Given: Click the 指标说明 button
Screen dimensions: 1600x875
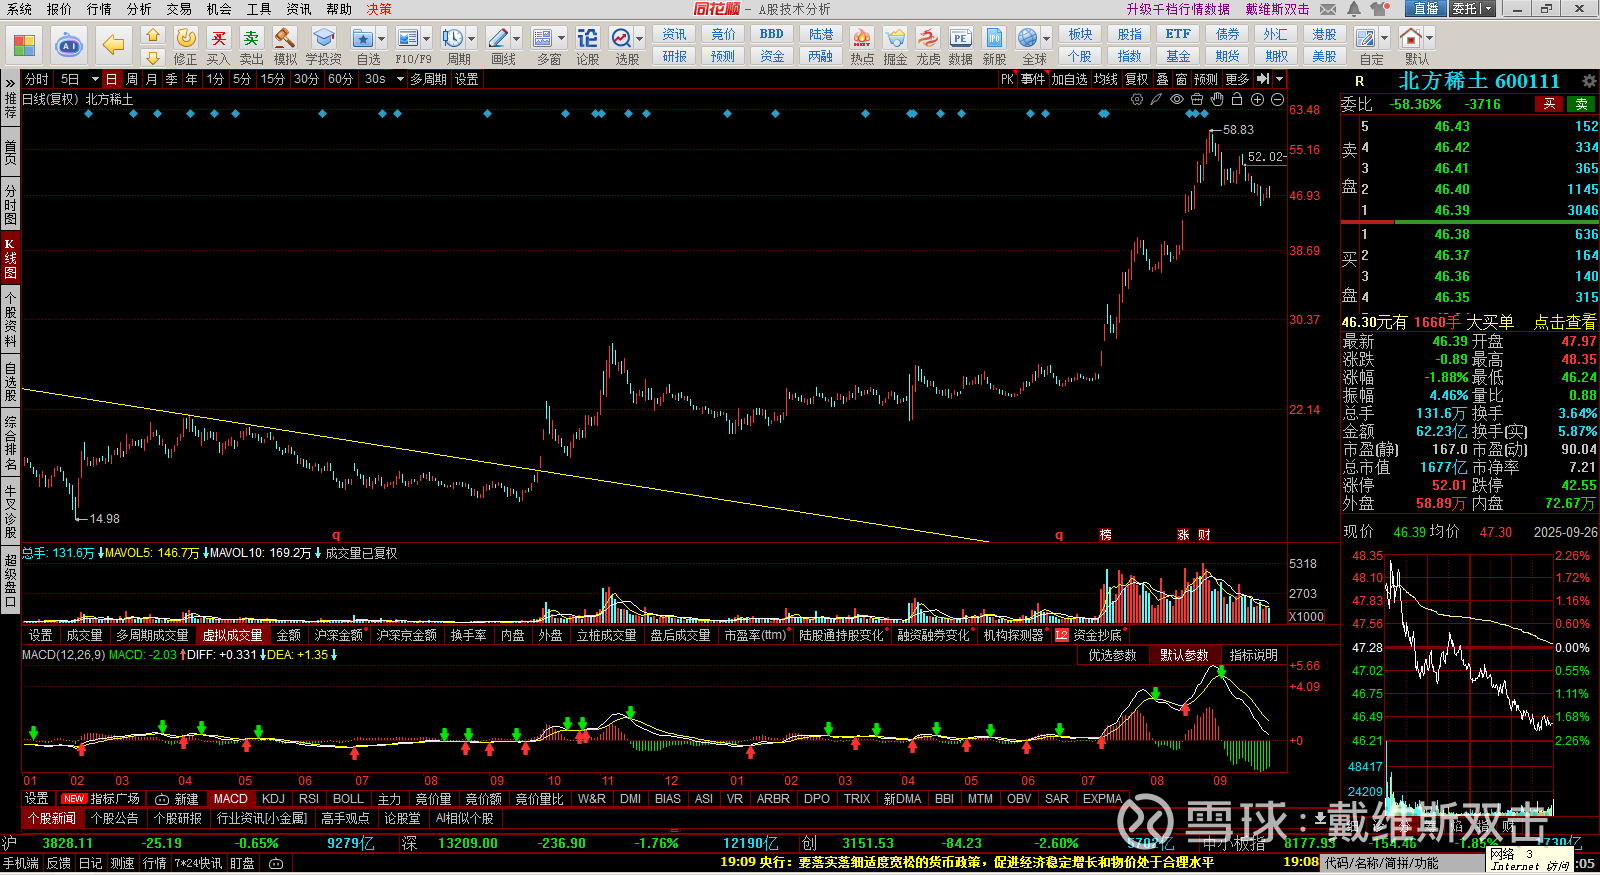Looking at the screenshot, I should tap(1254, 655).
